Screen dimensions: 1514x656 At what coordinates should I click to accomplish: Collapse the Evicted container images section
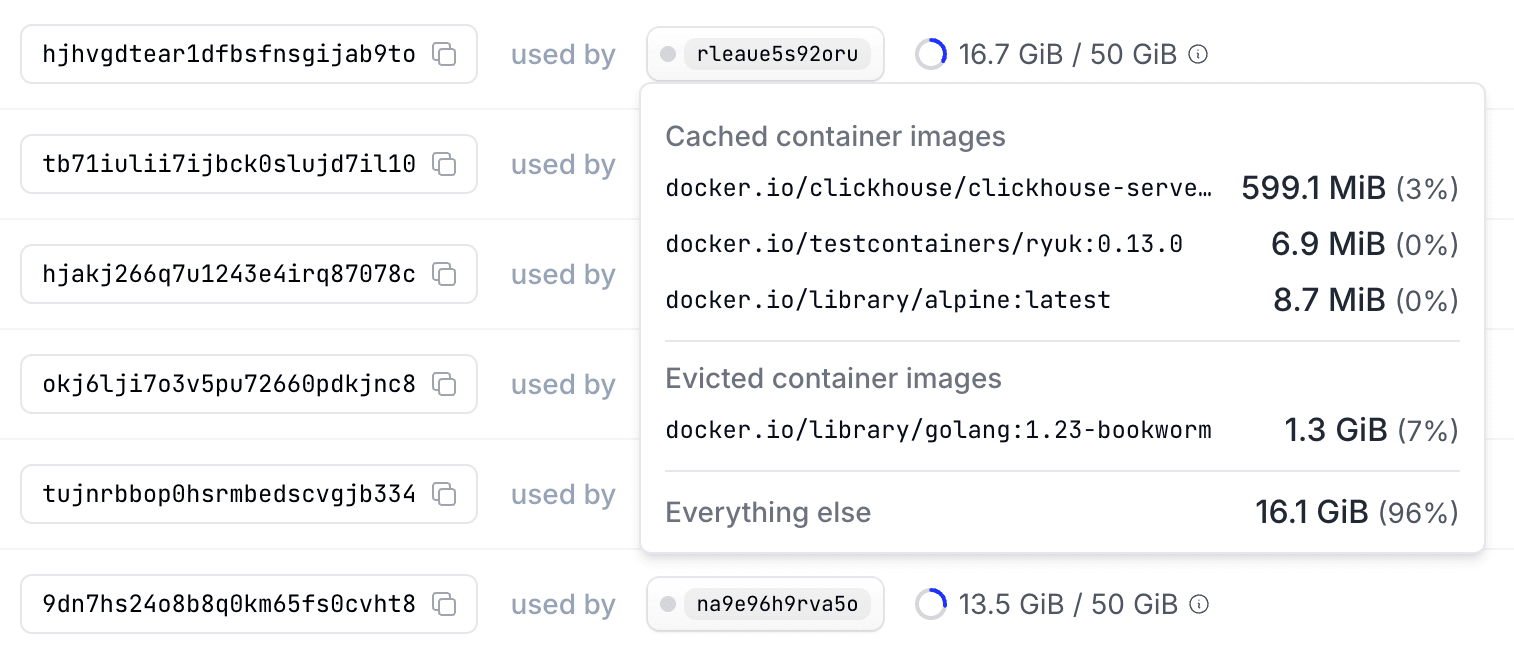click(832, 378)
